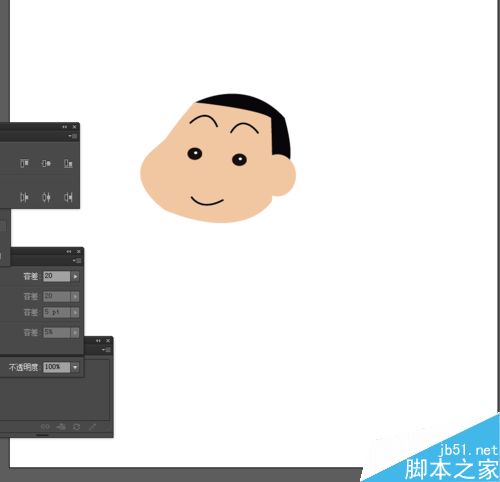Click the opacity field showing 100%

point(56,367)
